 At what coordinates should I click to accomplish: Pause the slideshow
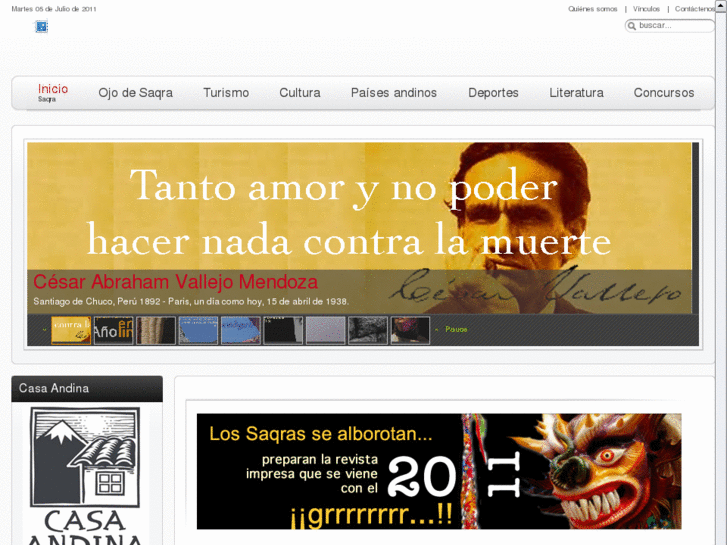(x=456, y=329)
